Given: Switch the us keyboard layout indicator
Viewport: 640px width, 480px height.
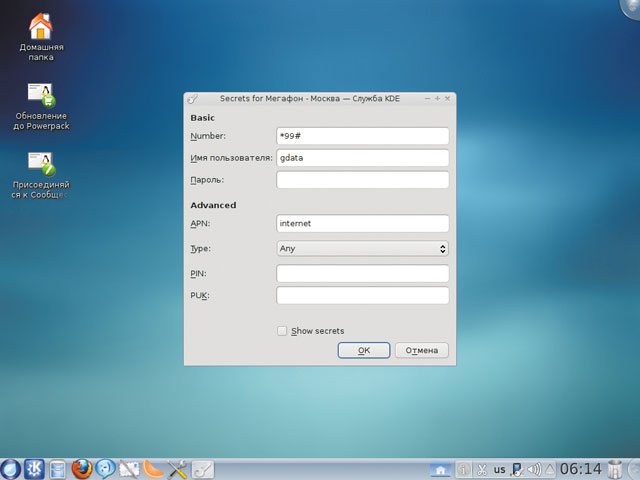Looking at the screenshot, I should pyautogui.click(x=499, y=469).
